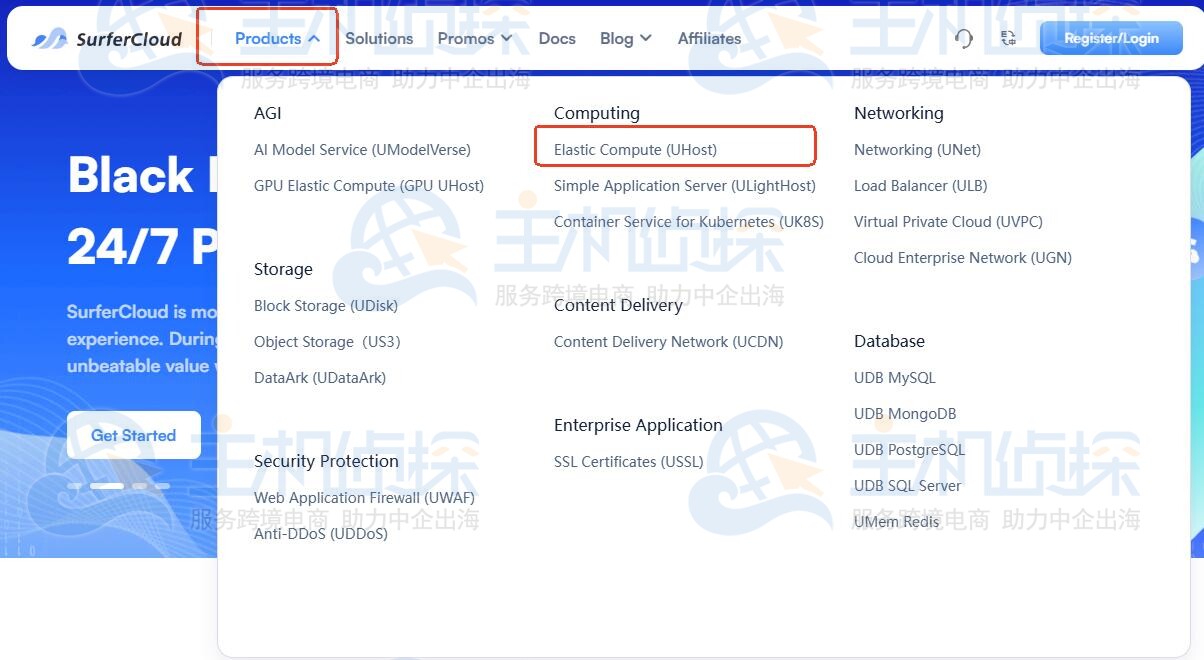
Task: Select Elastic Compute (UHost)
Action: click(635, 150)
